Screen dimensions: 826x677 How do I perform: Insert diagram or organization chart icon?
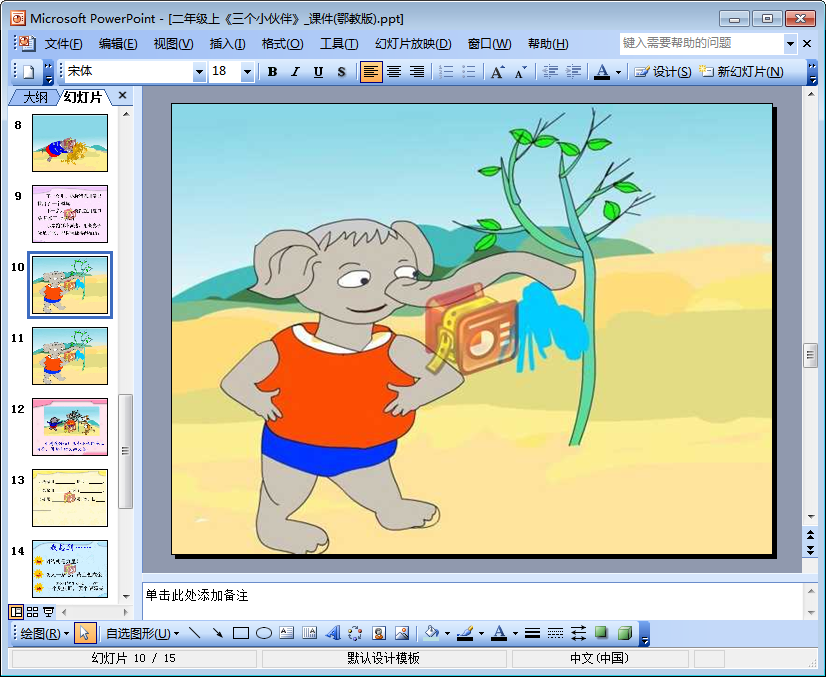tap(356, 633)
